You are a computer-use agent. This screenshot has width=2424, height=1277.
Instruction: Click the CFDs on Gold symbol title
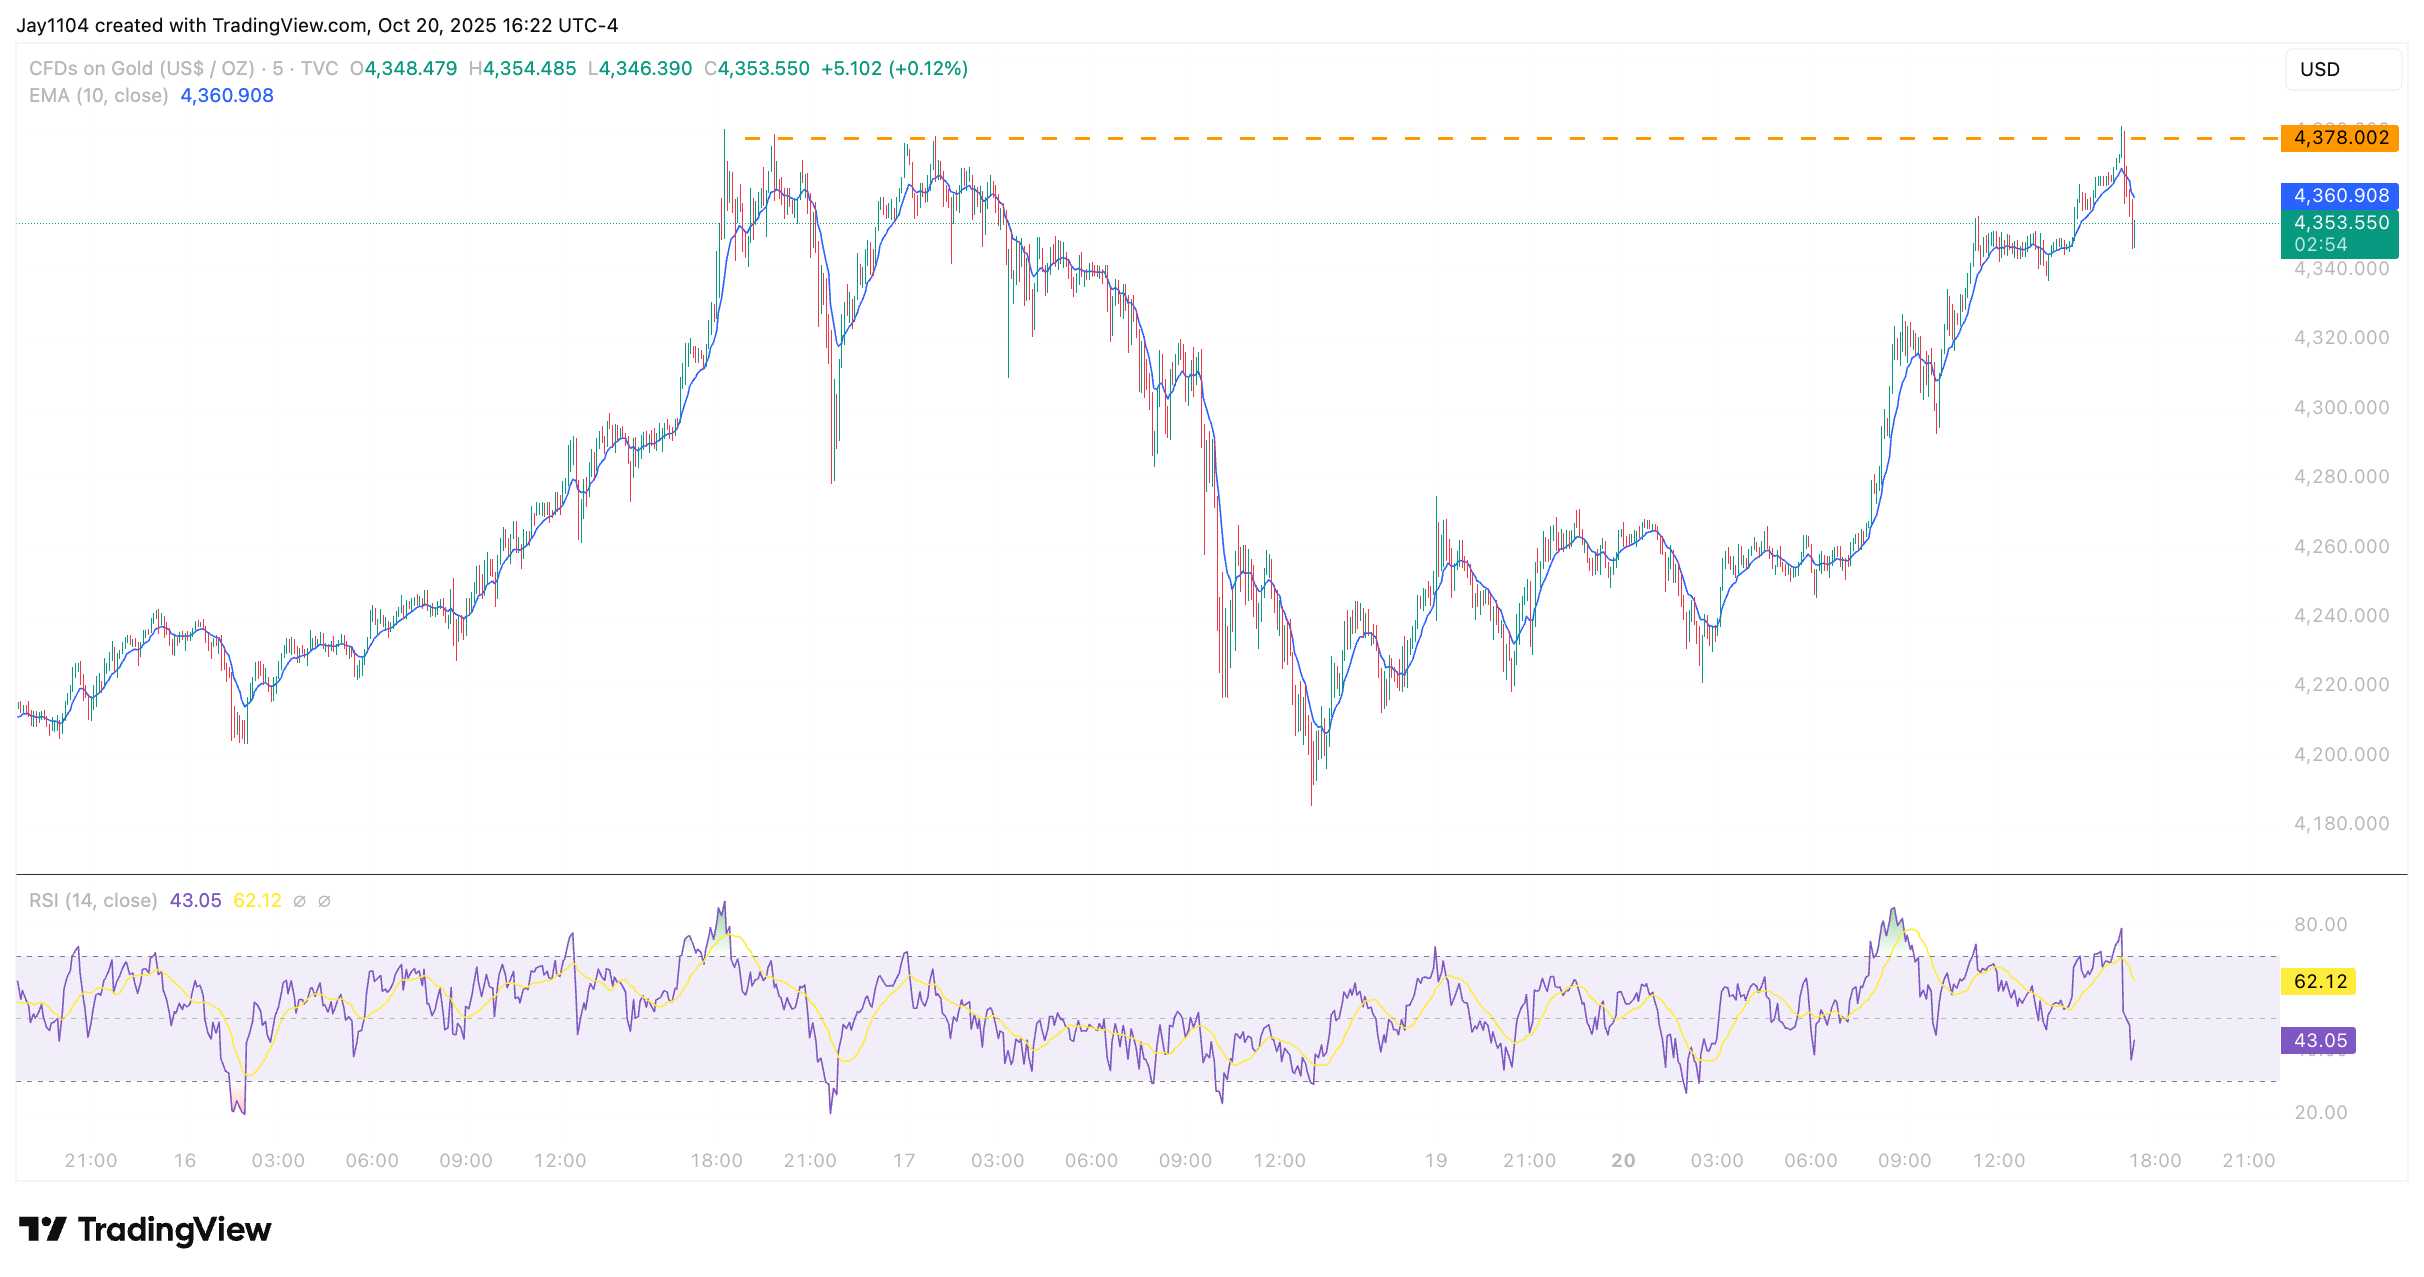tap(140, 69)
